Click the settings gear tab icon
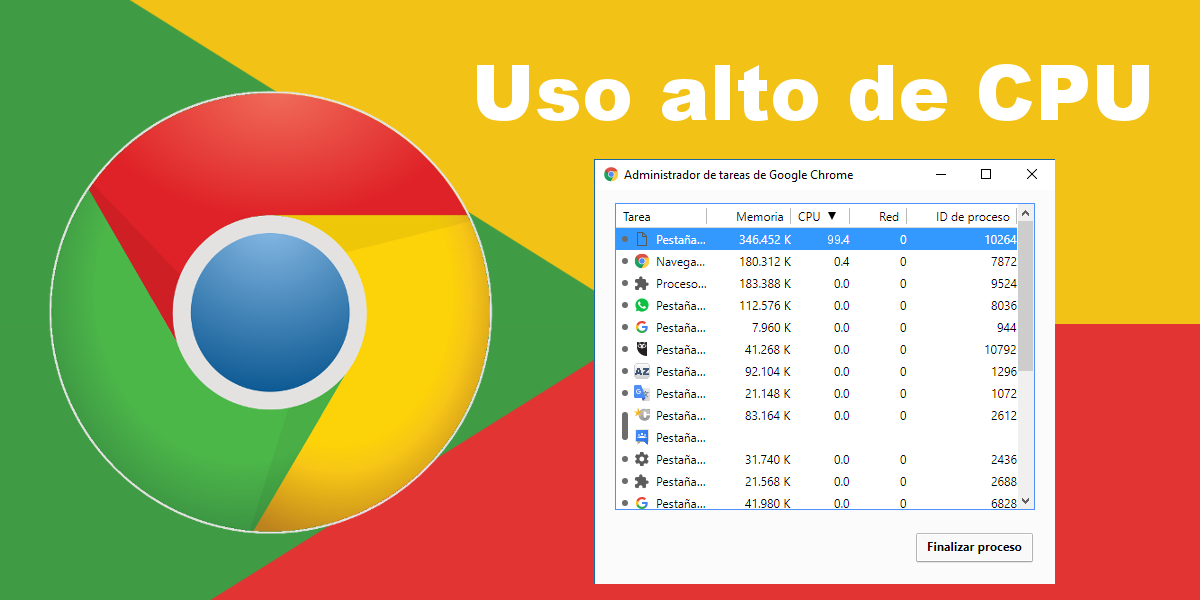The image size is (1200, 600). tap(642, 460)
